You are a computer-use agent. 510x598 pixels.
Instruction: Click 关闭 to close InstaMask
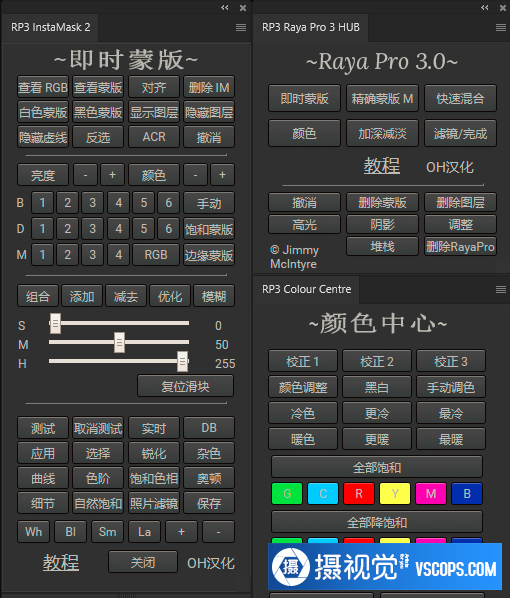click(x=143, y=562)
